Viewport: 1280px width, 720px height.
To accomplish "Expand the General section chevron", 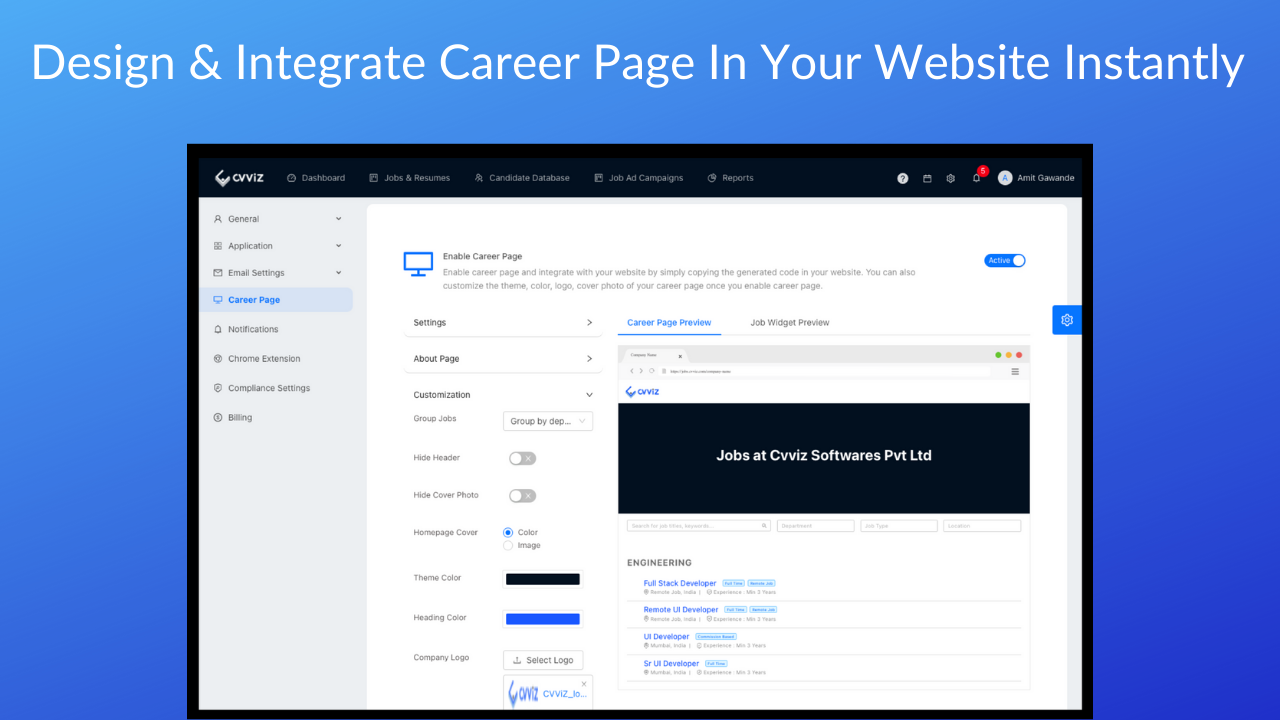I will (x=338, y=219).
